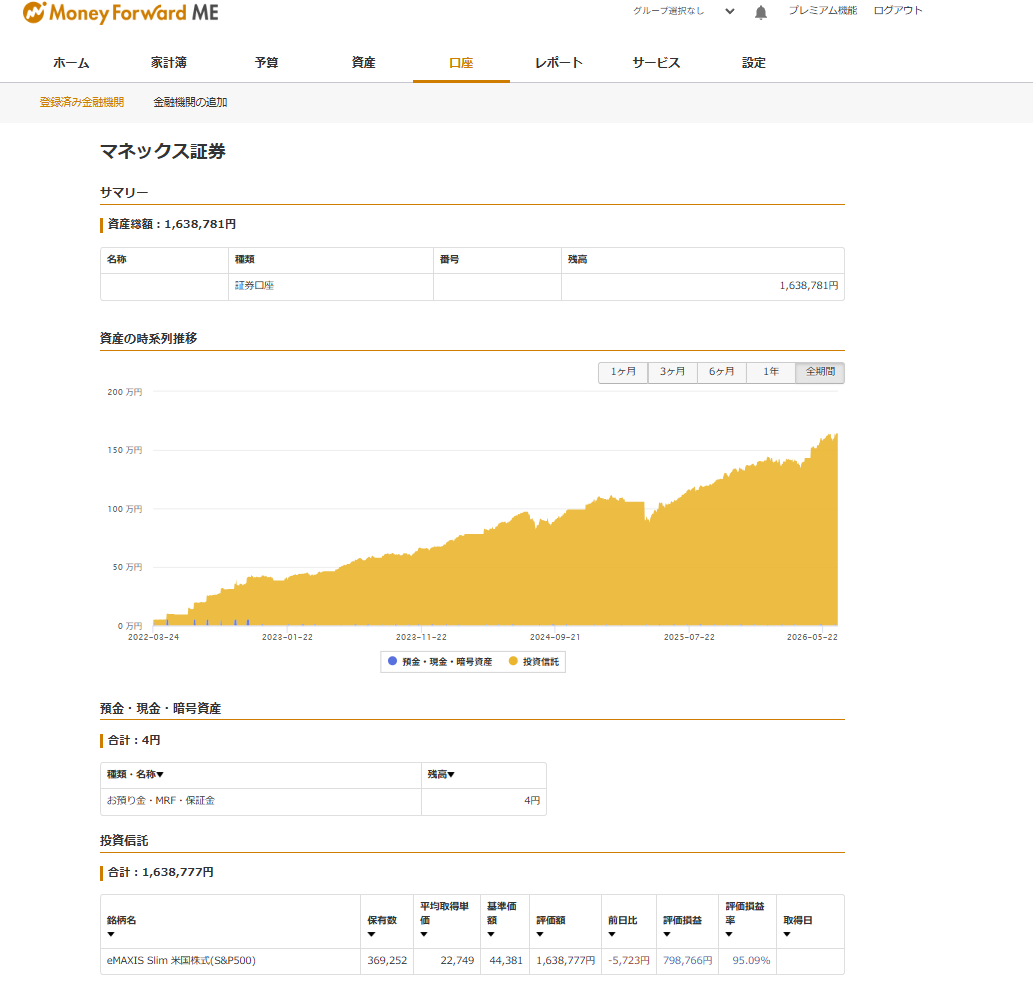Open 資産 tab
The width and height of the screenshot is (1033, 992).
click(364, 63)
